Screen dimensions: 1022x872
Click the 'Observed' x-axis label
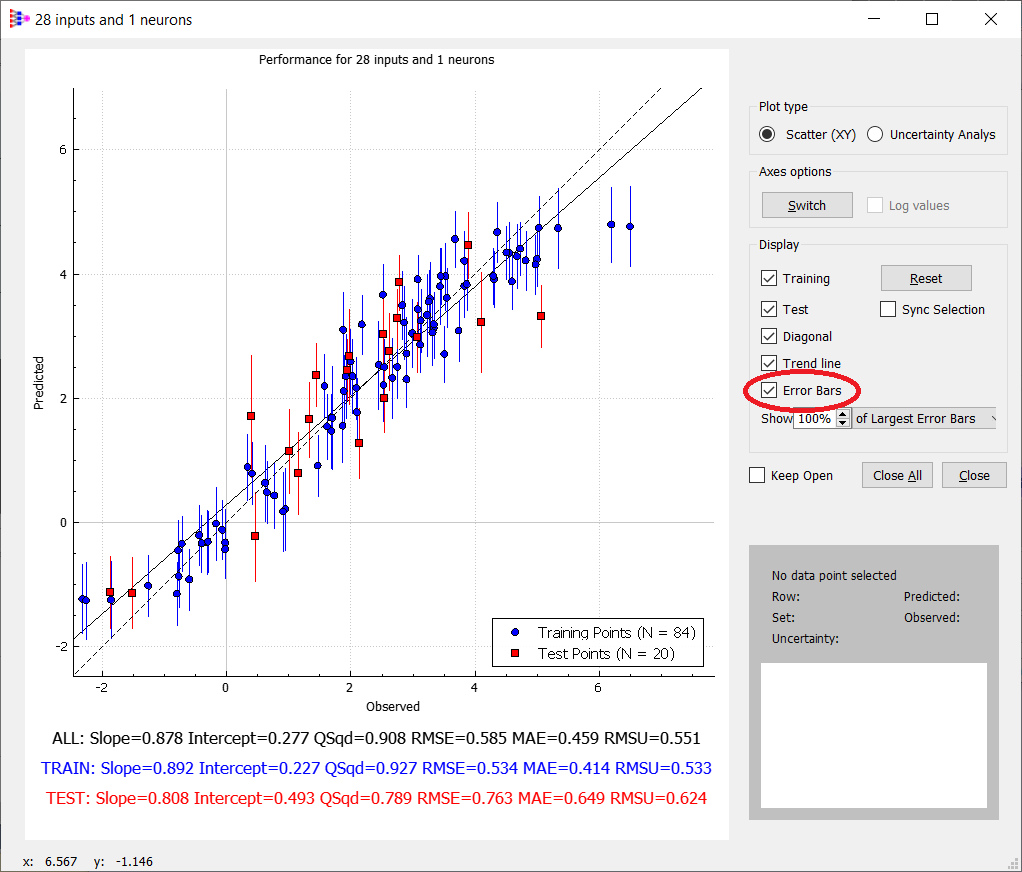[x=393, y=706]
